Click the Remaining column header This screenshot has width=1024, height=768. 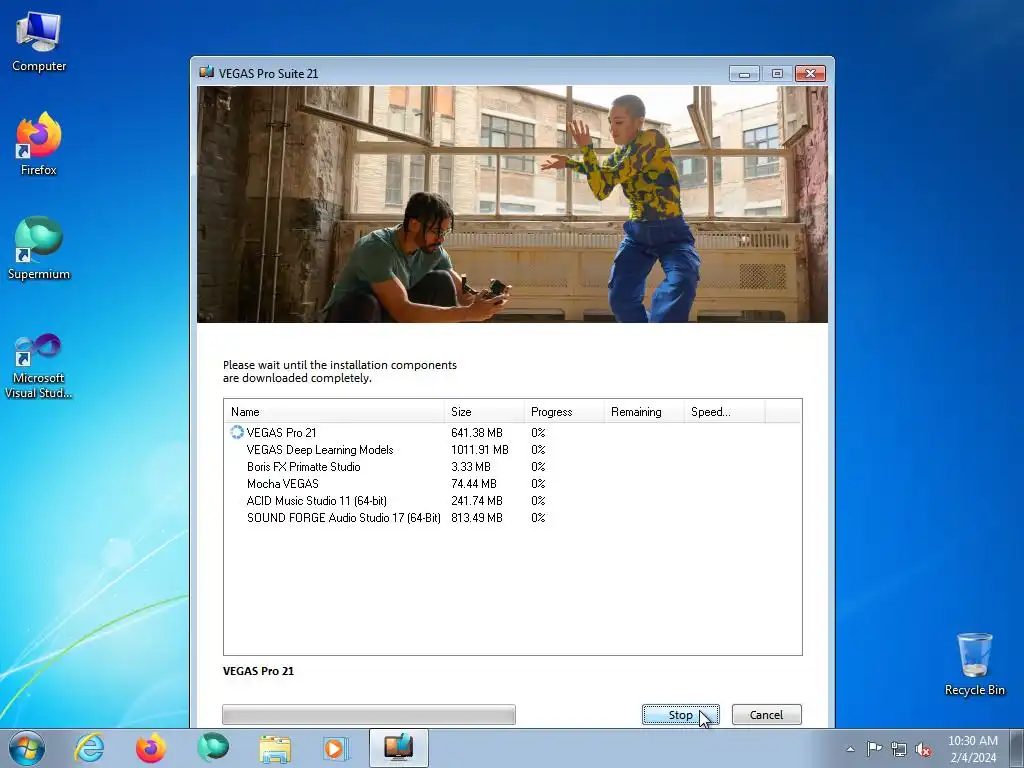pos(644,411)
